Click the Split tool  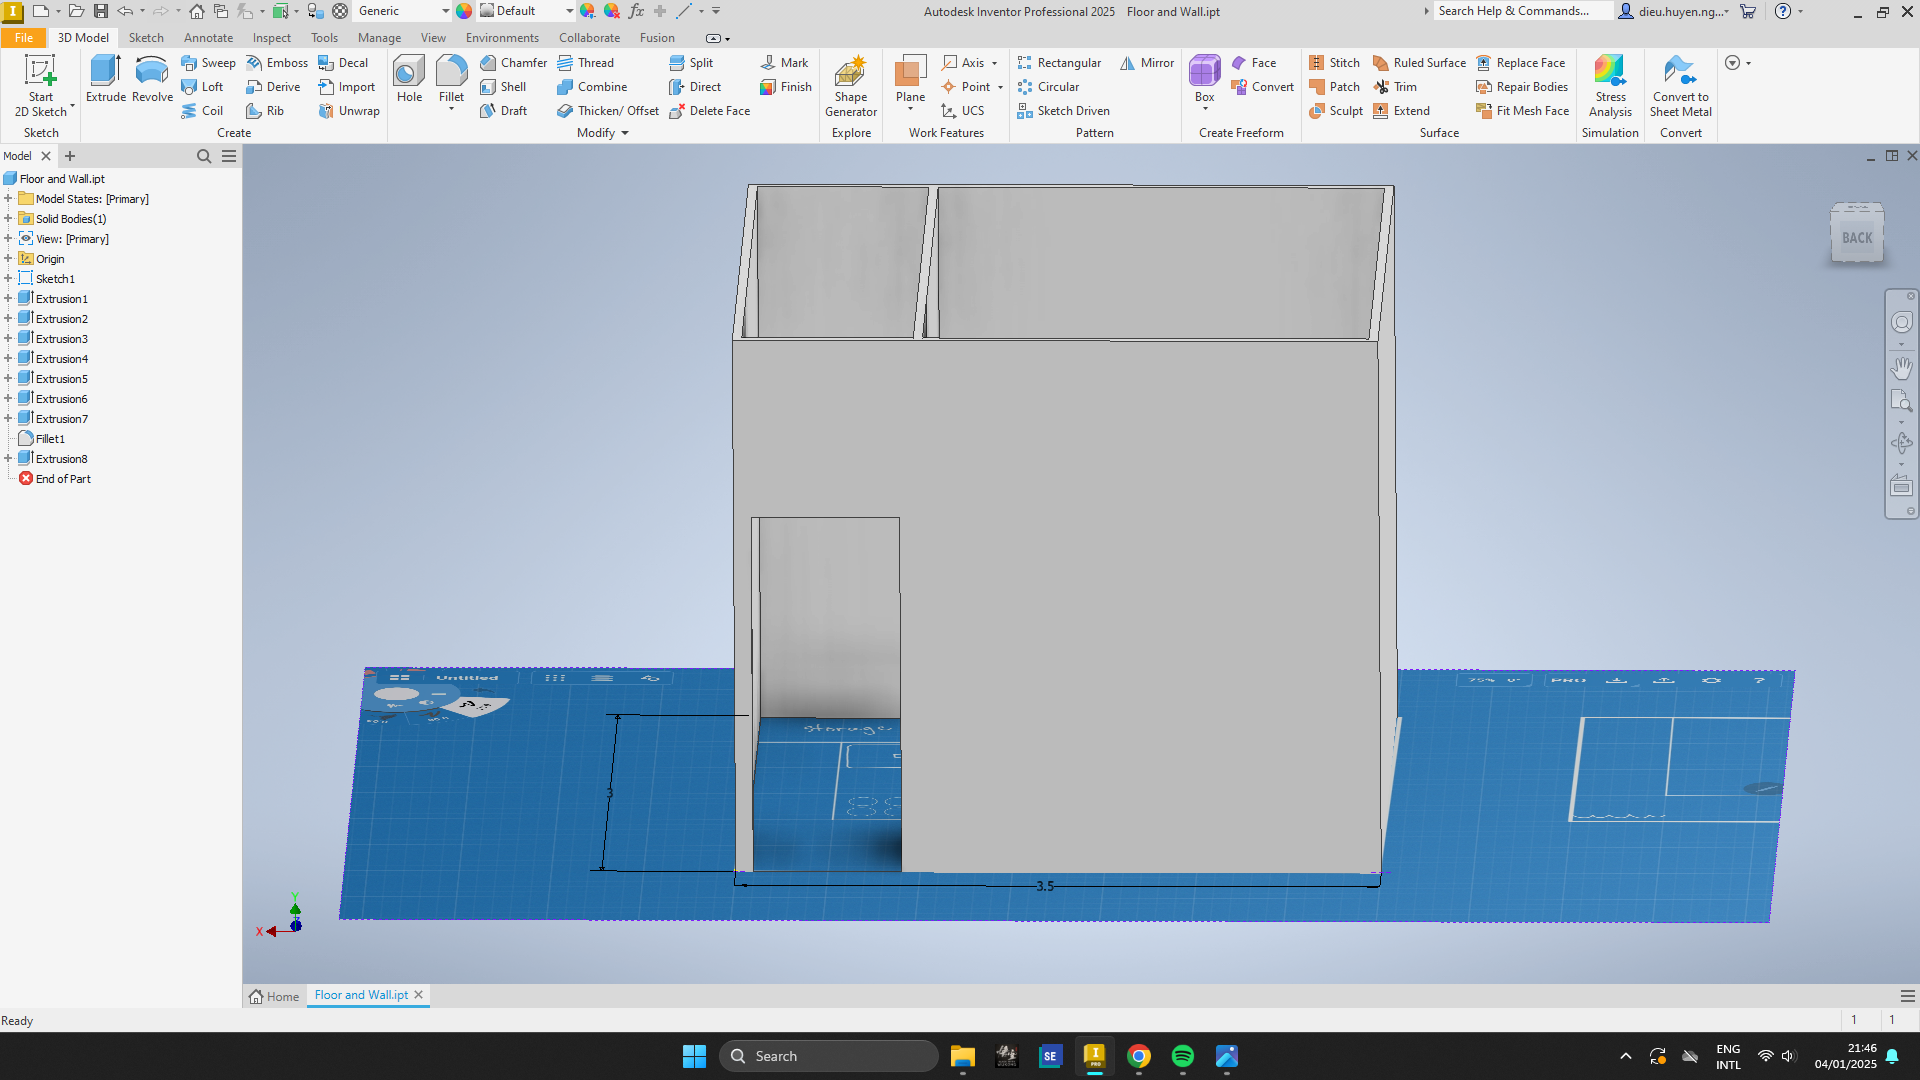click(691, 62)
